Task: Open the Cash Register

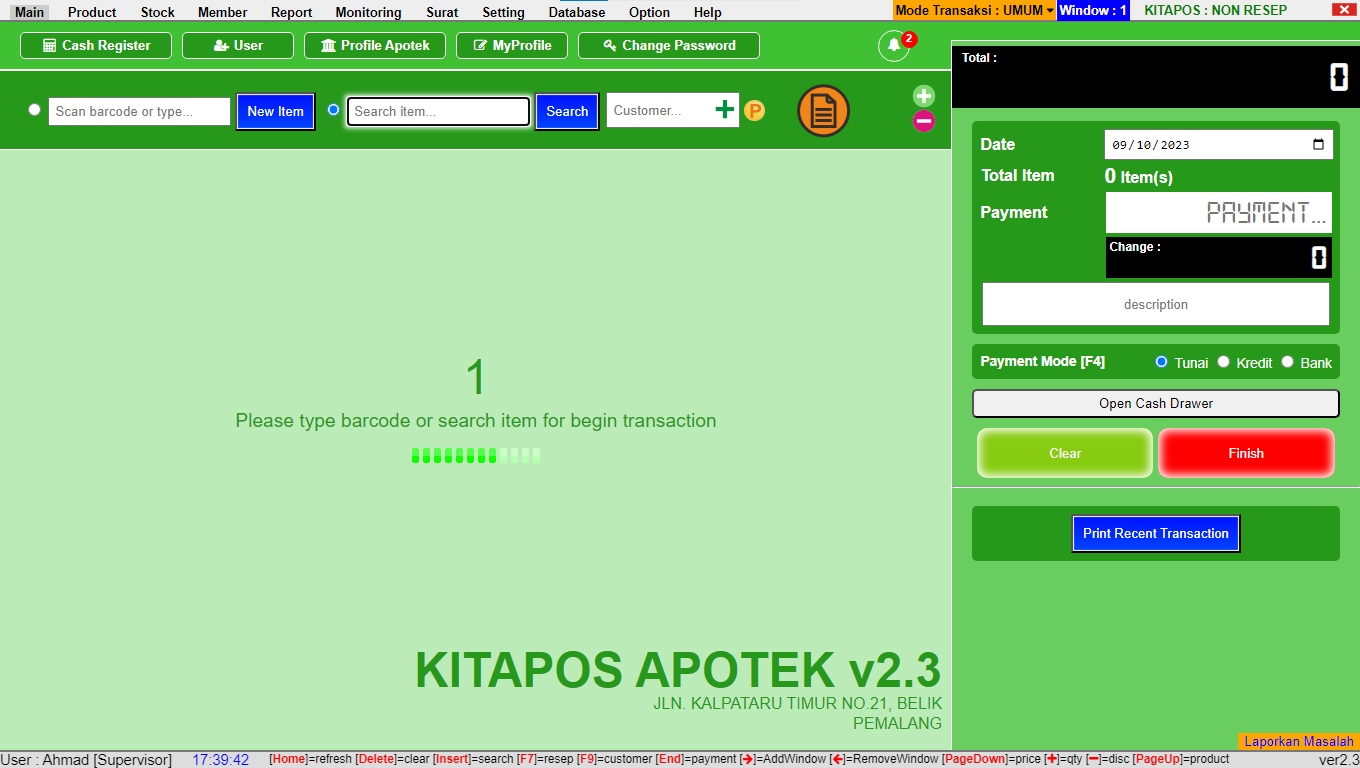Action: [x=96, y=46]
